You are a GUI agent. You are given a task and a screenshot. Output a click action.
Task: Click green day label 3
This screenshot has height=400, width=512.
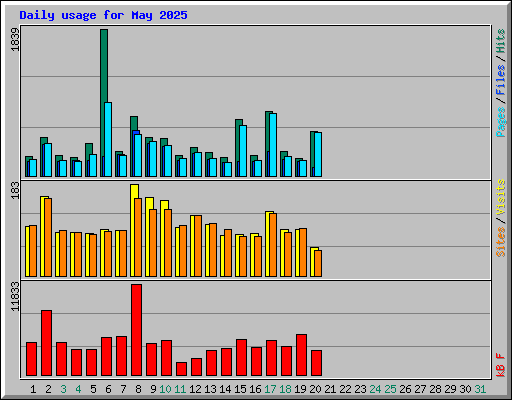(x=63, y=389)
